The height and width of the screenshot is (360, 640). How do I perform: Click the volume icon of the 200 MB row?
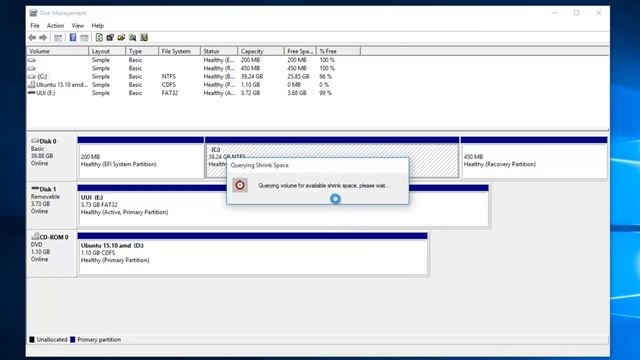[31, 60]
